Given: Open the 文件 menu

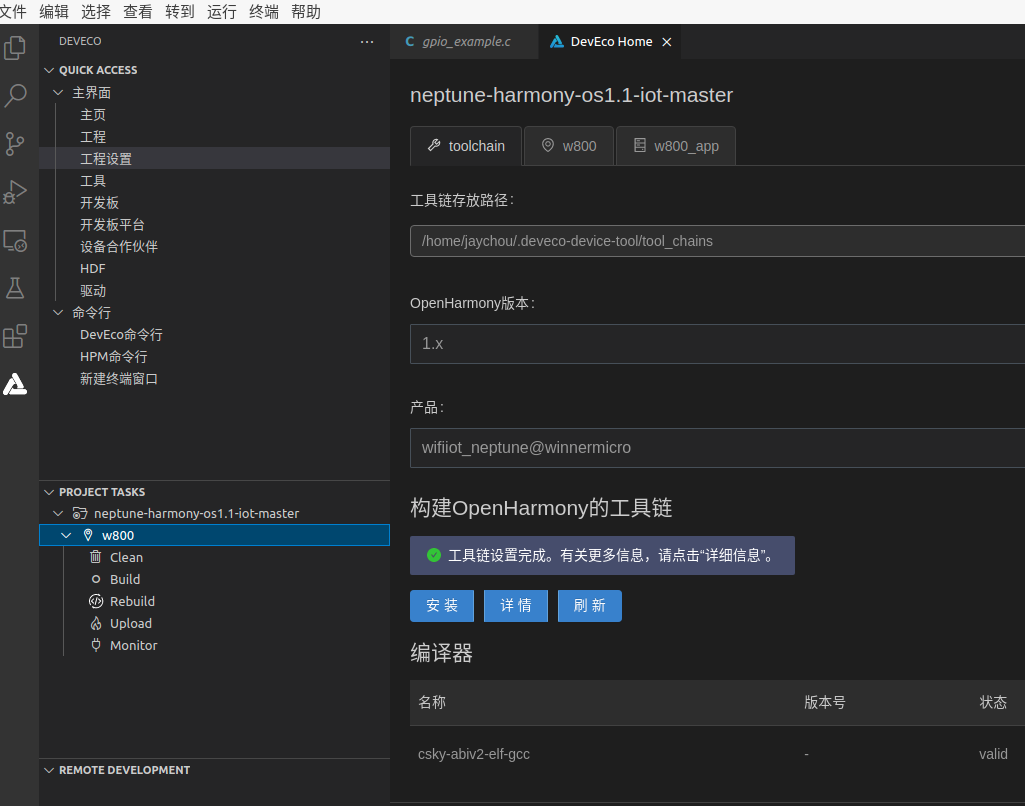Looking at the screenshot, I should (x=13, y=12).
